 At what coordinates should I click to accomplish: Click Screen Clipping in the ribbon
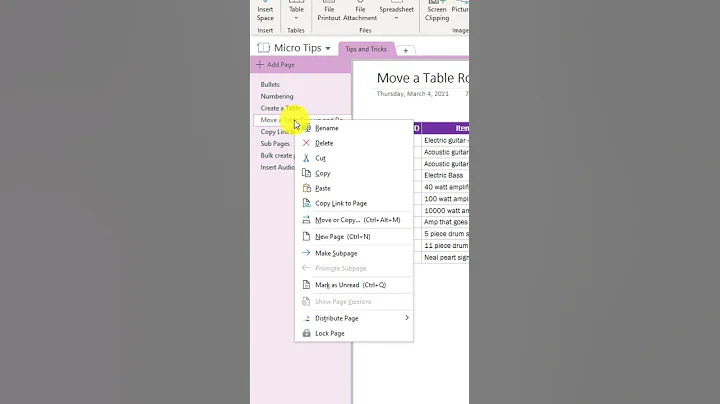click(x=437, y=11)
